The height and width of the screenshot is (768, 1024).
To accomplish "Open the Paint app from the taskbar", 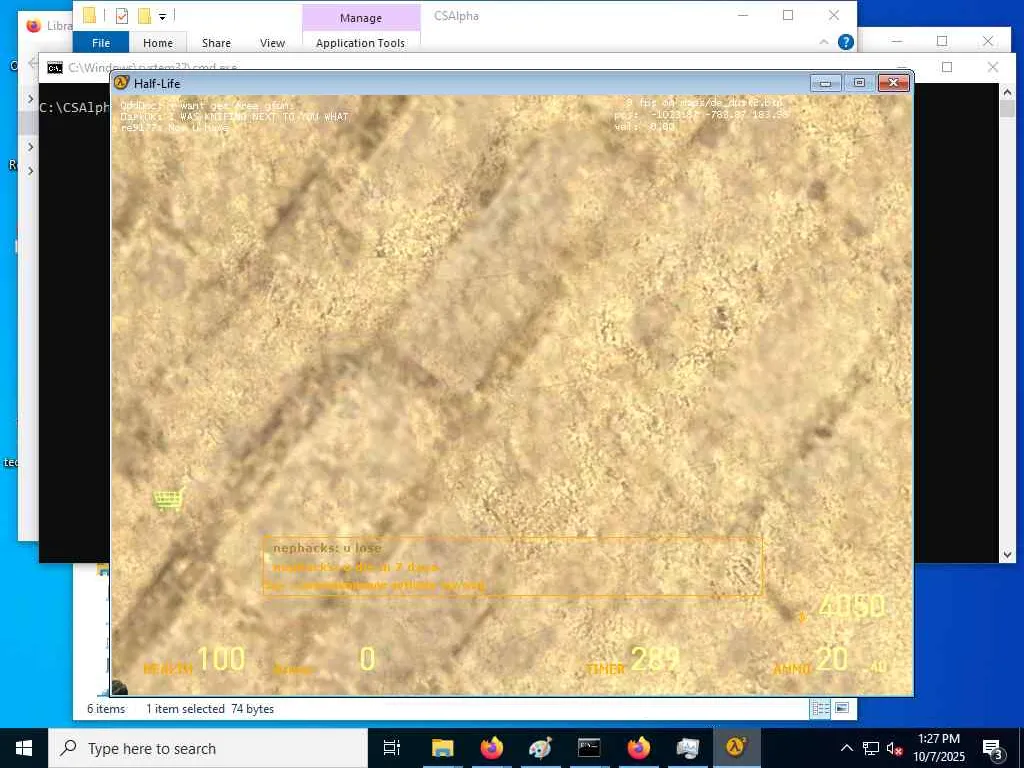I will (540, 748).
